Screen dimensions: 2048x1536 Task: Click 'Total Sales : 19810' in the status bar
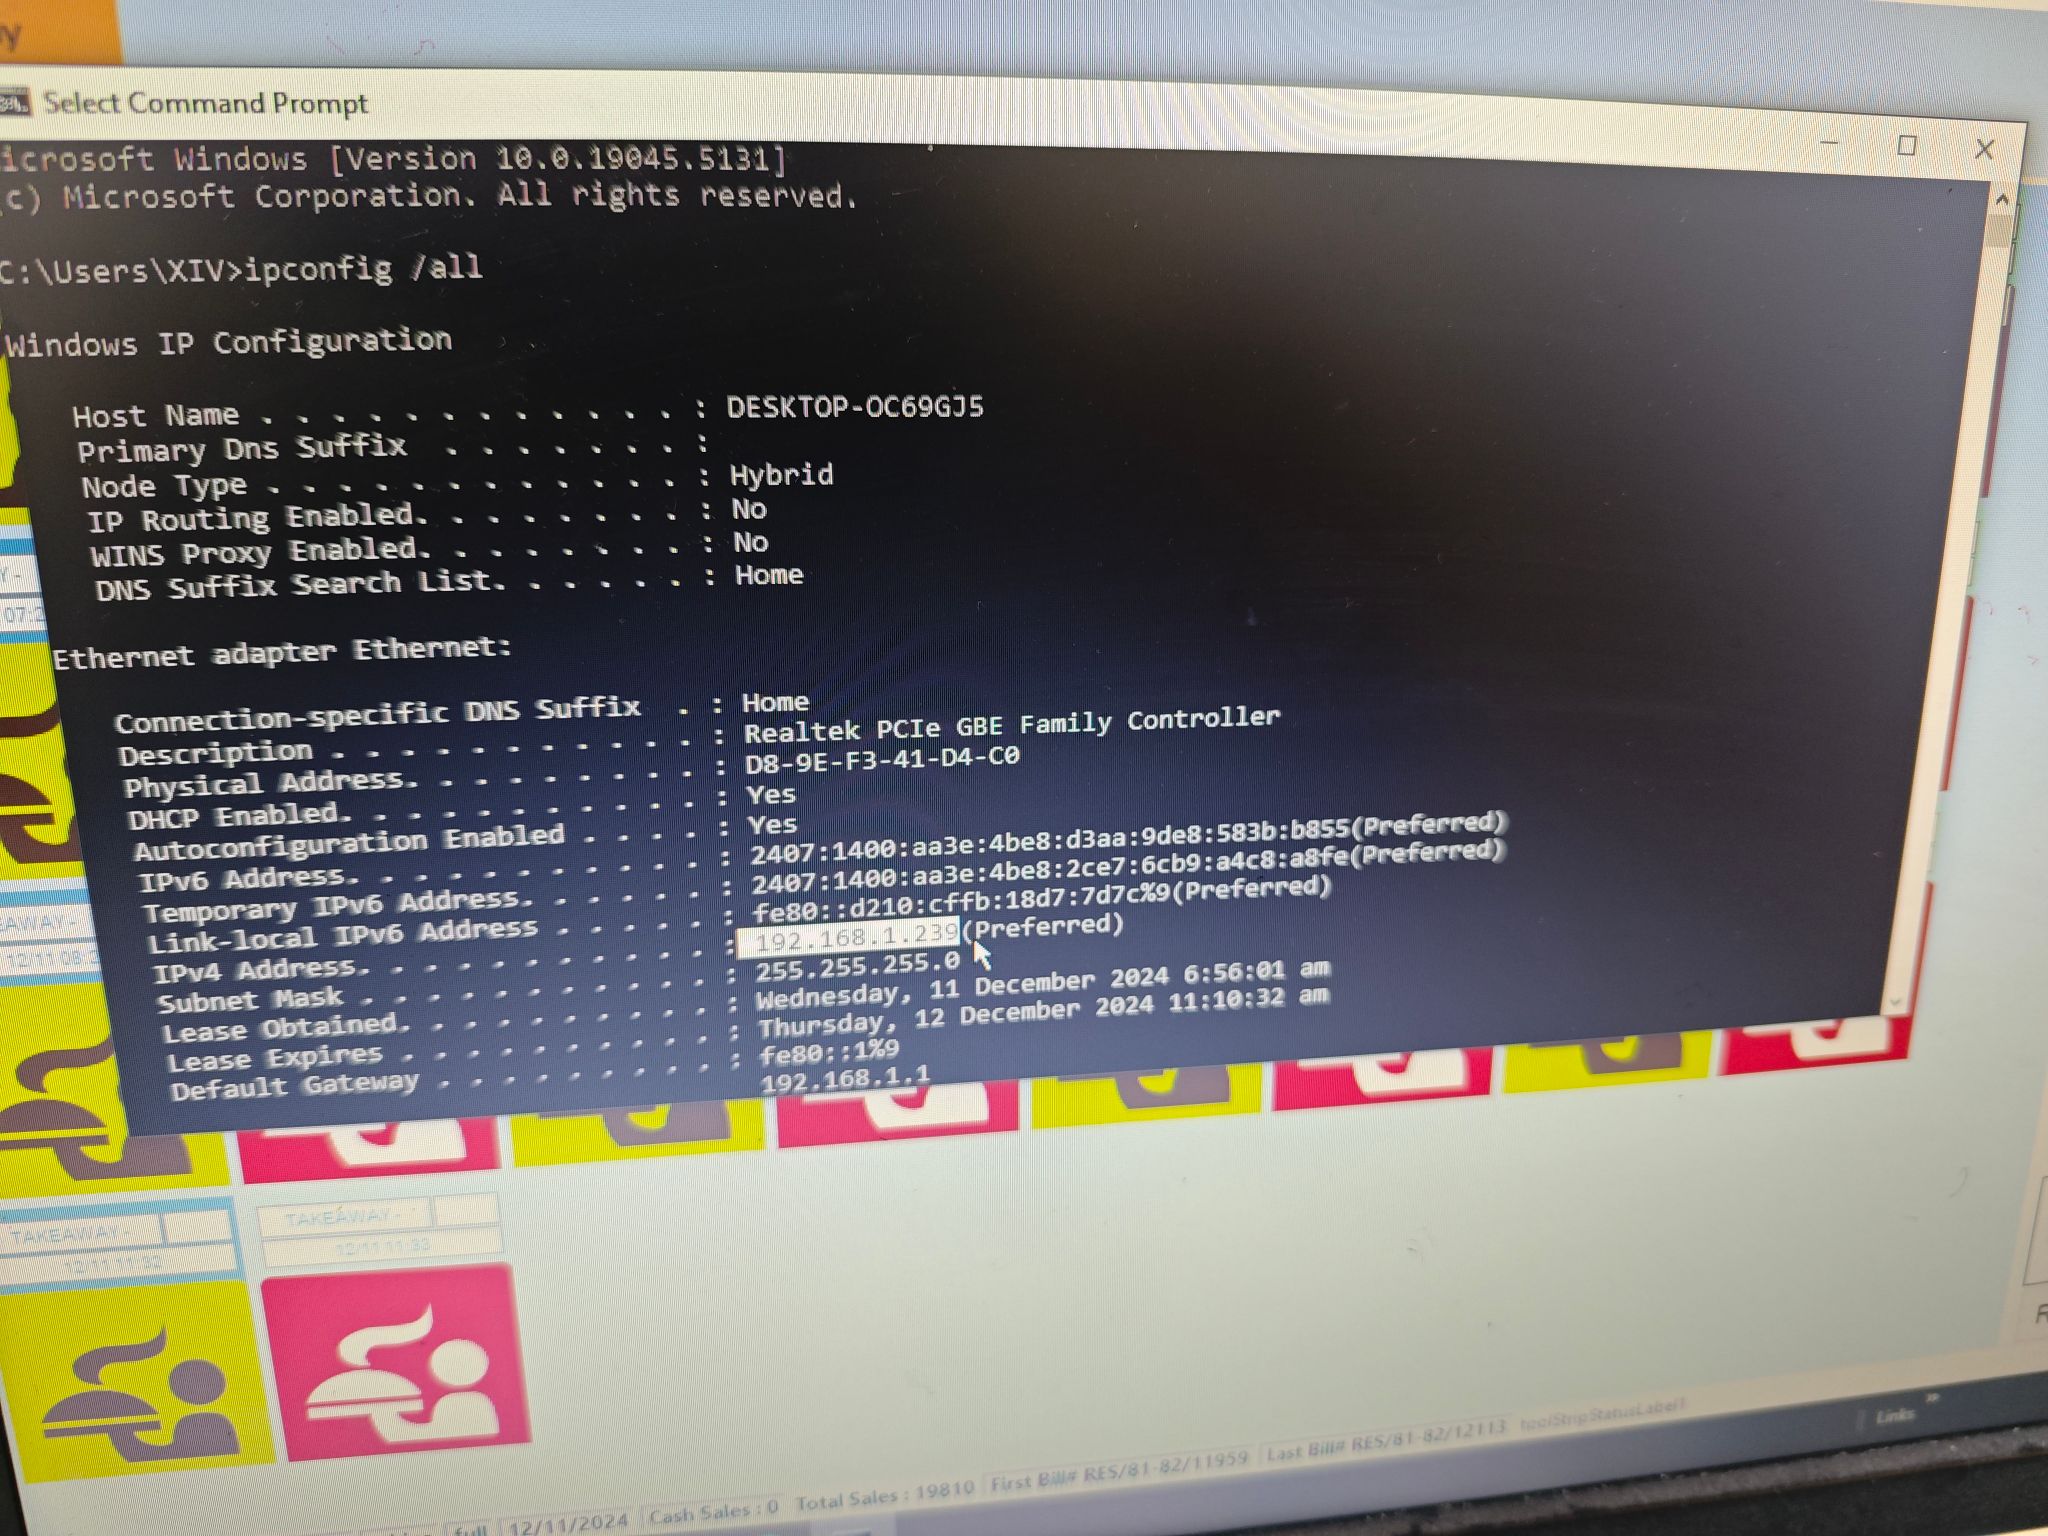(x=884, y=1496)
